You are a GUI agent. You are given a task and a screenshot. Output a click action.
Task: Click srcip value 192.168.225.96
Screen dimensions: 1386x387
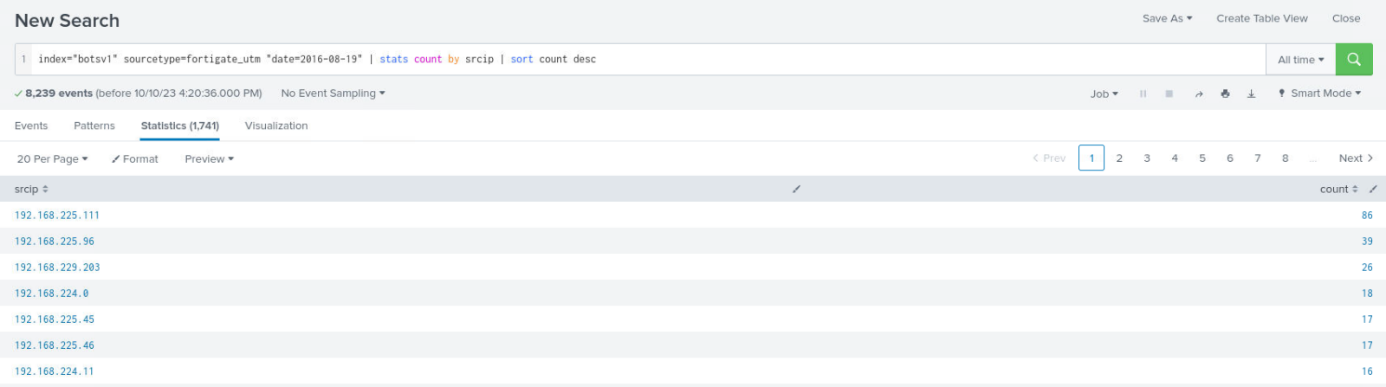54,241
